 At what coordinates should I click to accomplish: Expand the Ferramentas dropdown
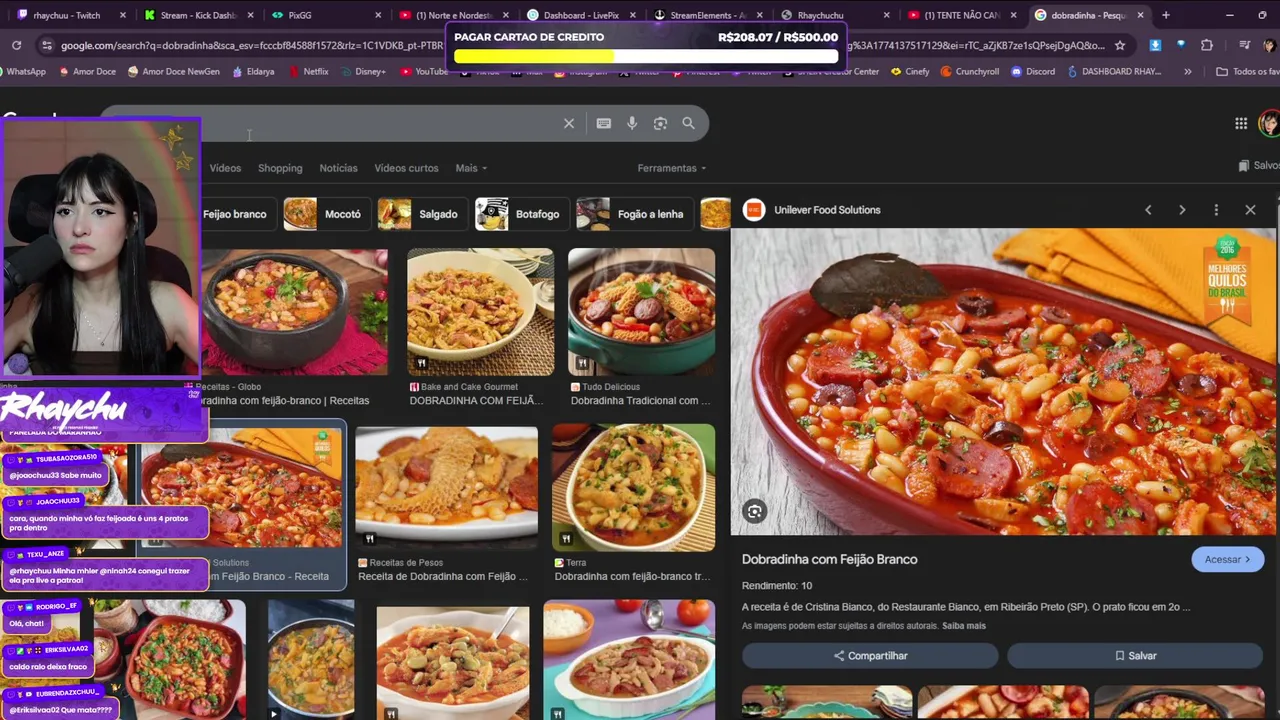[x=672, y=168]
